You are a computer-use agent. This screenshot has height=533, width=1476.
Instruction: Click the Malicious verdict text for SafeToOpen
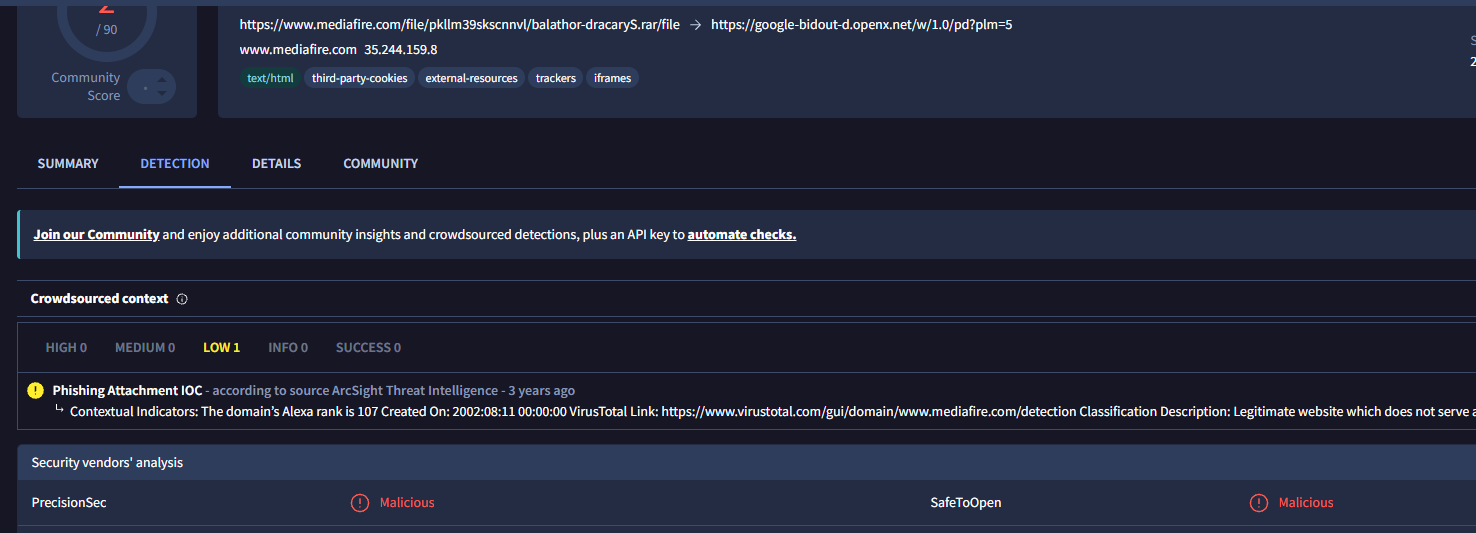pyautogui.click(x=1306, y=503)
